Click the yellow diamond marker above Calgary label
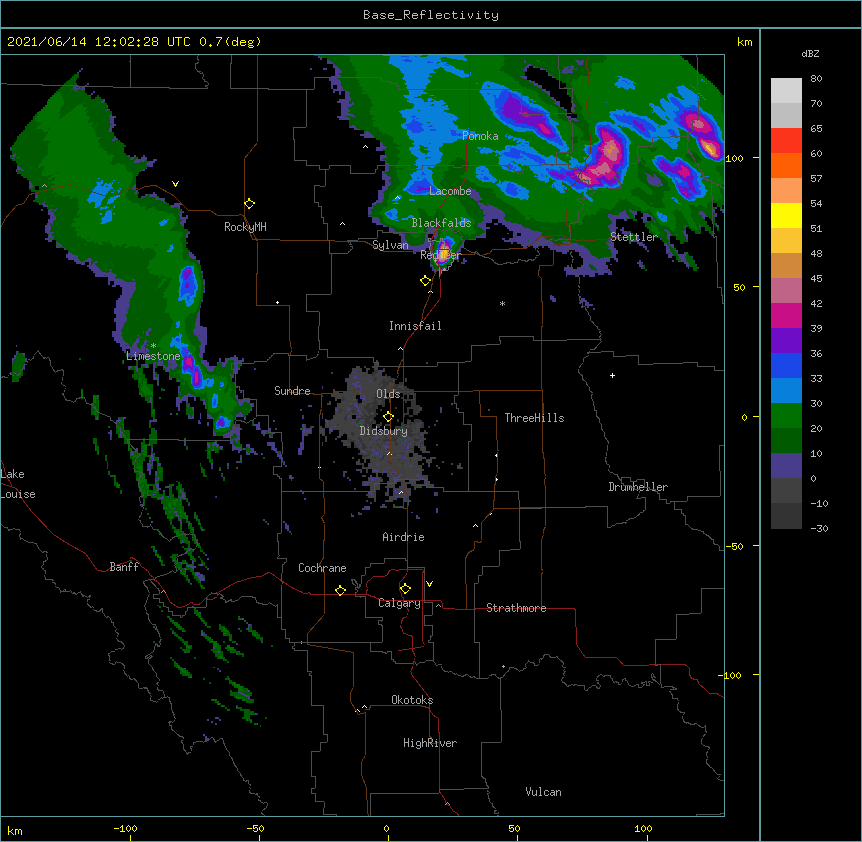 click(405, 589)
